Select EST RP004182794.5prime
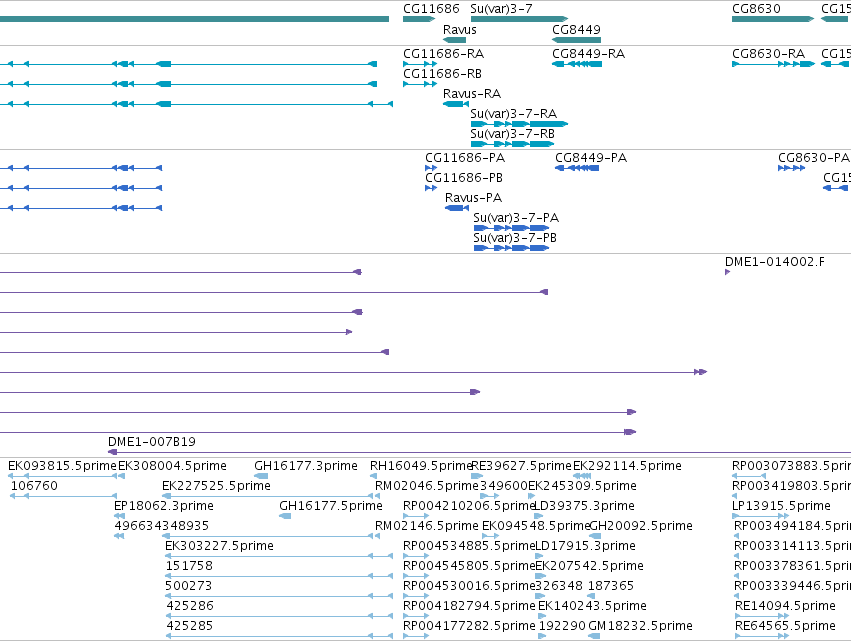The width and height of the screenshot is (851, 641). coord(416,616)
